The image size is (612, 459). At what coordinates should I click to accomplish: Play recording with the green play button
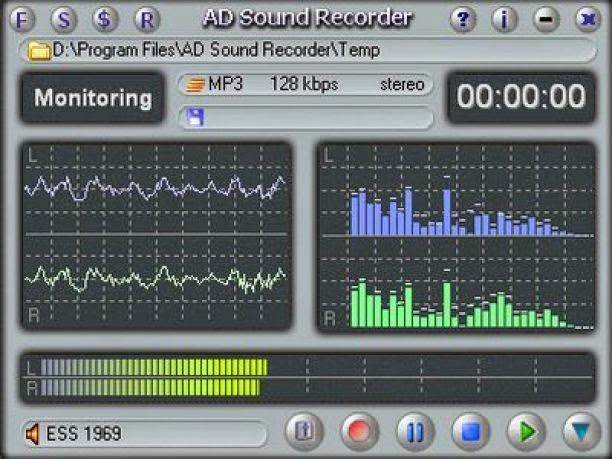point(522,432)
